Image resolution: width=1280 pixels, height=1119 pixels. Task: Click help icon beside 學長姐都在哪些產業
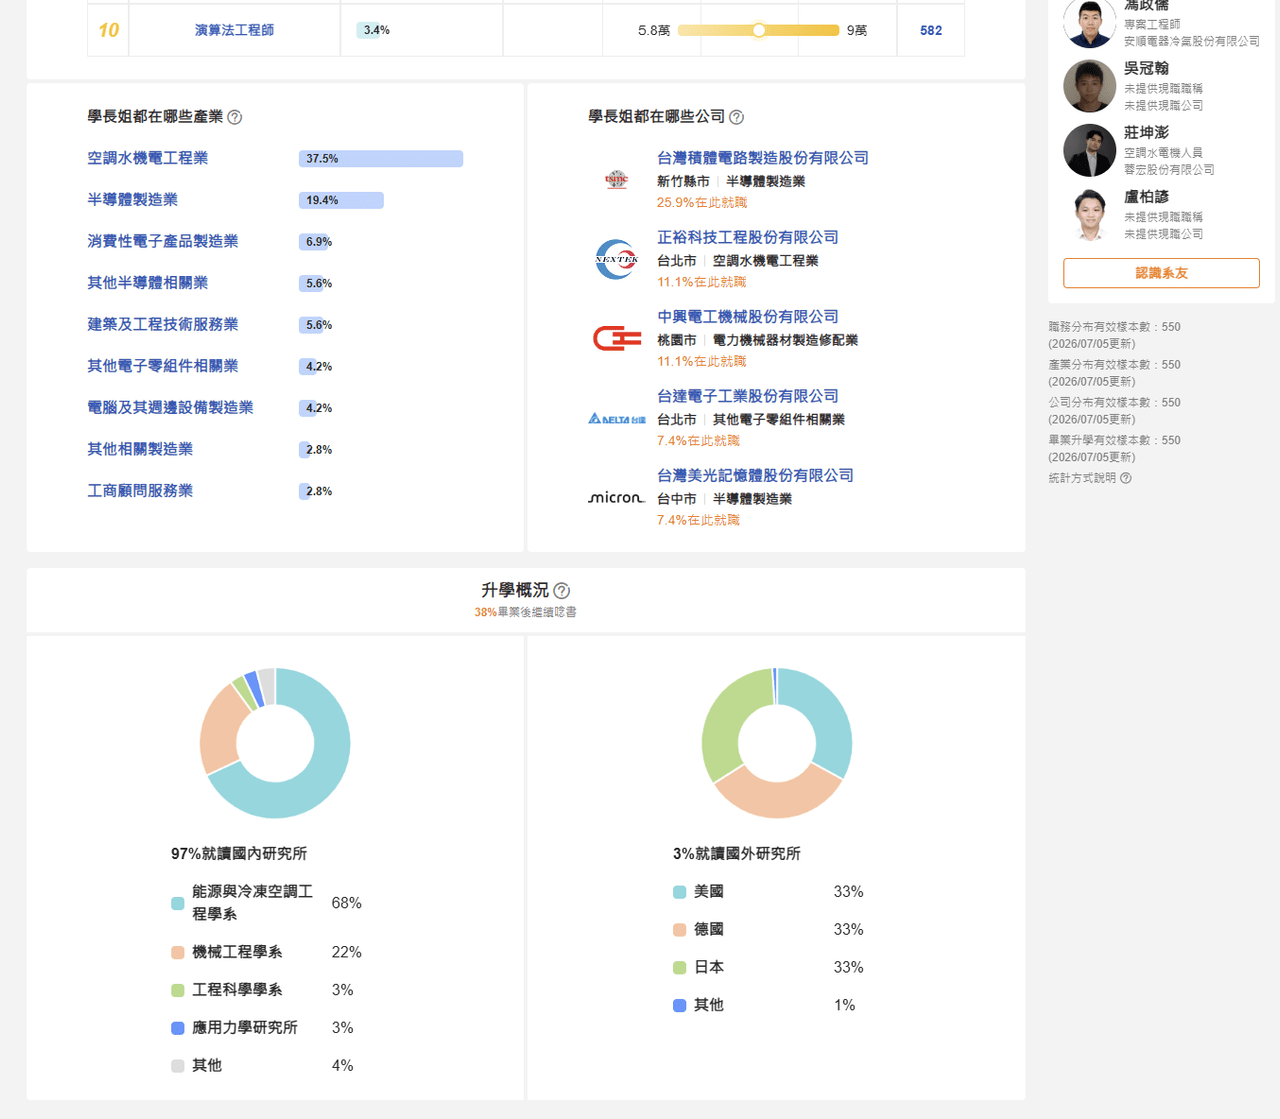[x=235, y=117]
